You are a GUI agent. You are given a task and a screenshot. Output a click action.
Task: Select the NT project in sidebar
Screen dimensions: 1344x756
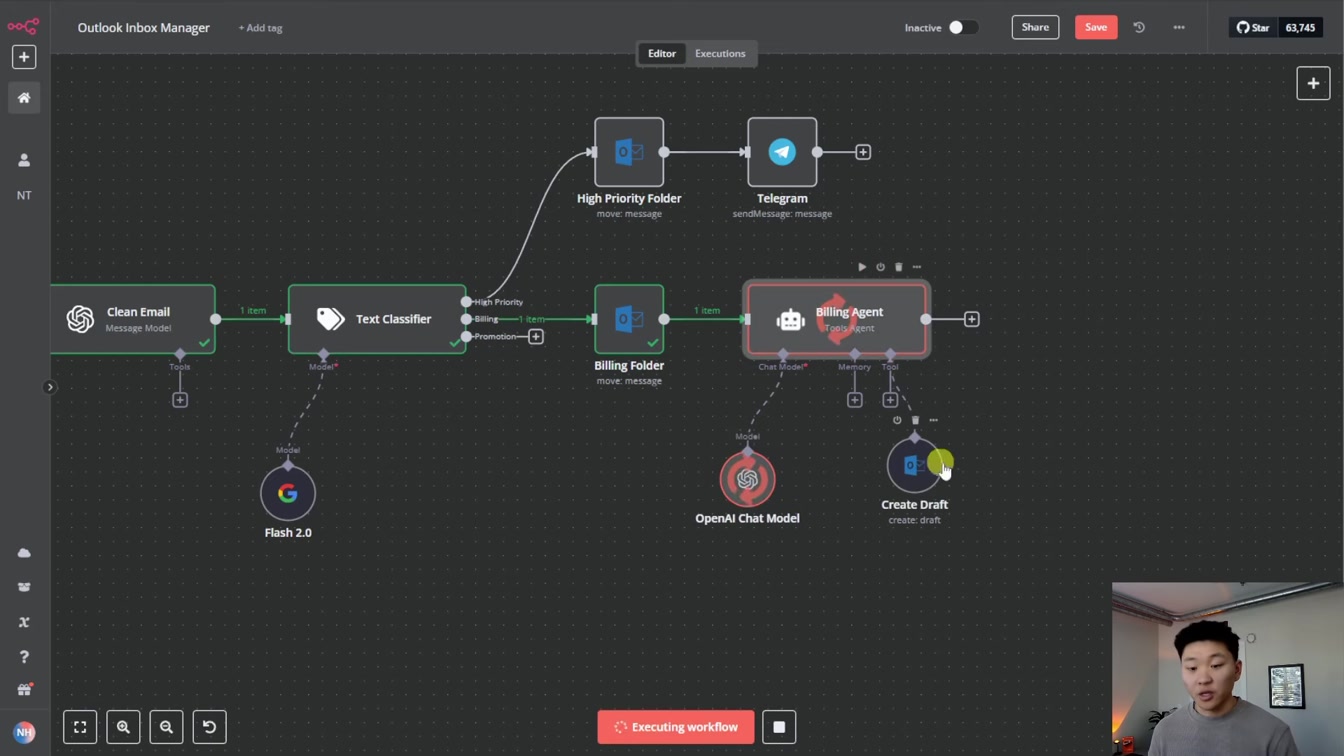24,195
